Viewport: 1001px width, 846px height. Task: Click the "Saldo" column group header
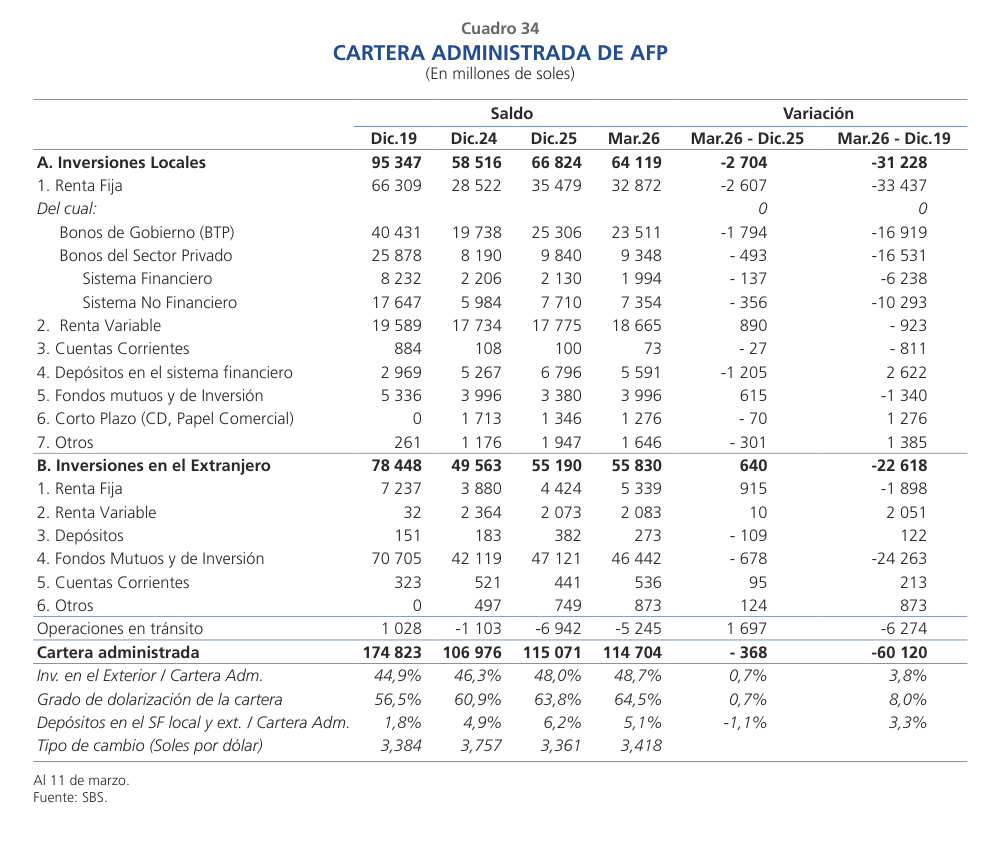point(511,114)
